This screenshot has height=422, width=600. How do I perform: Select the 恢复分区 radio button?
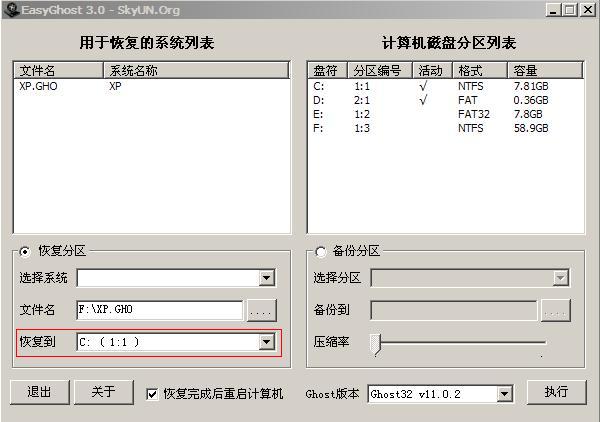coord(25,252)
